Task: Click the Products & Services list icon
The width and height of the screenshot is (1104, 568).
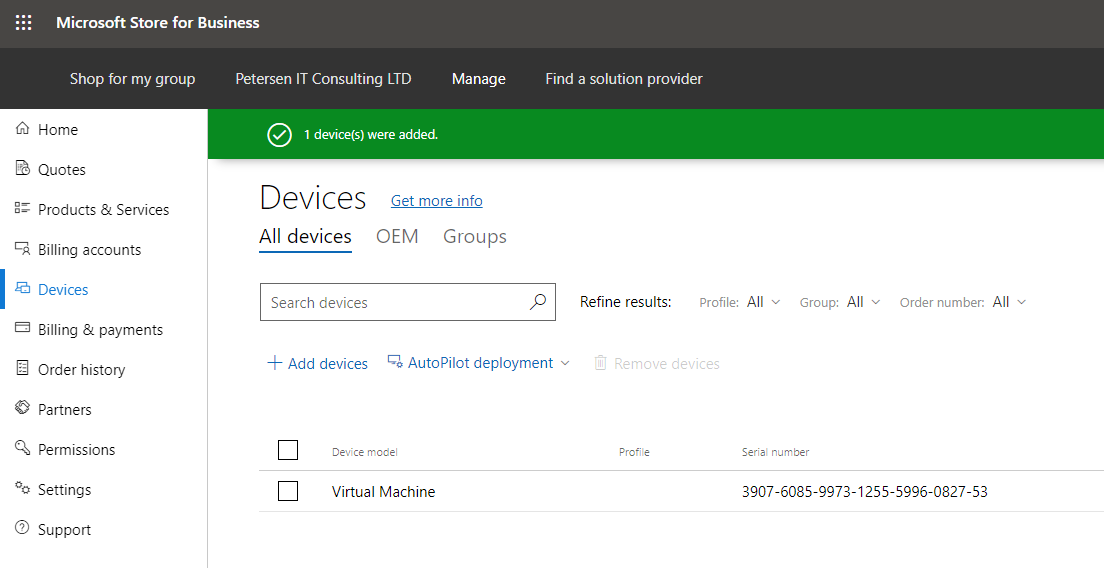Action: 23,208
